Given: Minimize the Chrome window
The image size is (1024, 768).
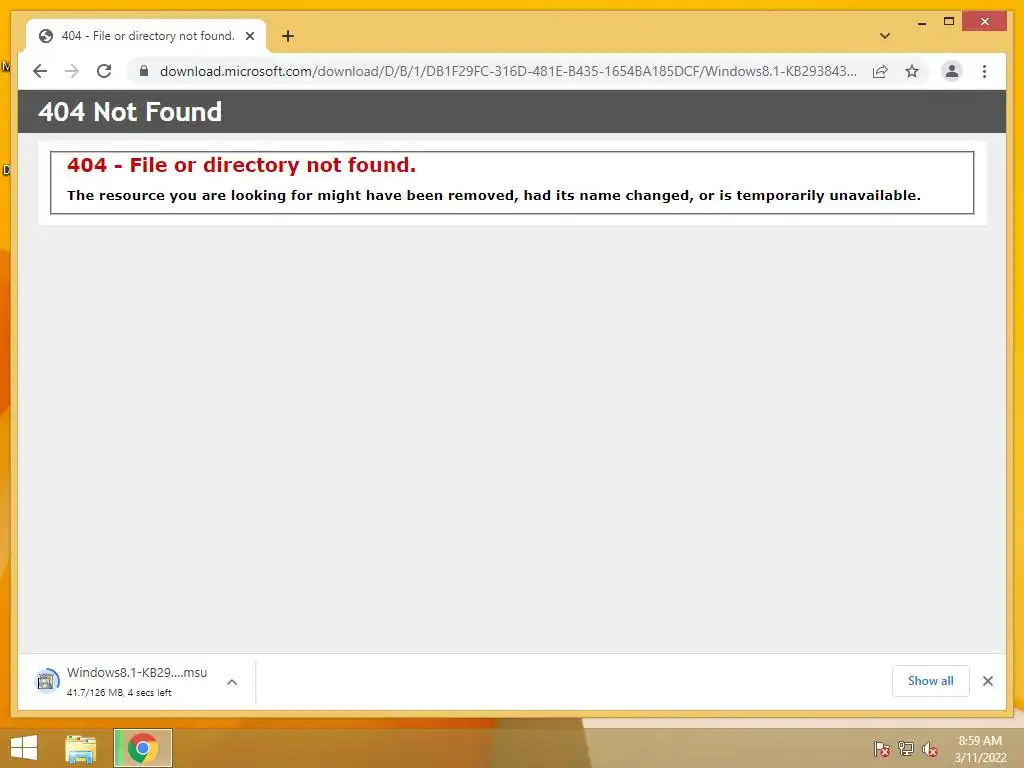Looking at the screenshot, I should [x=921, y=22].
